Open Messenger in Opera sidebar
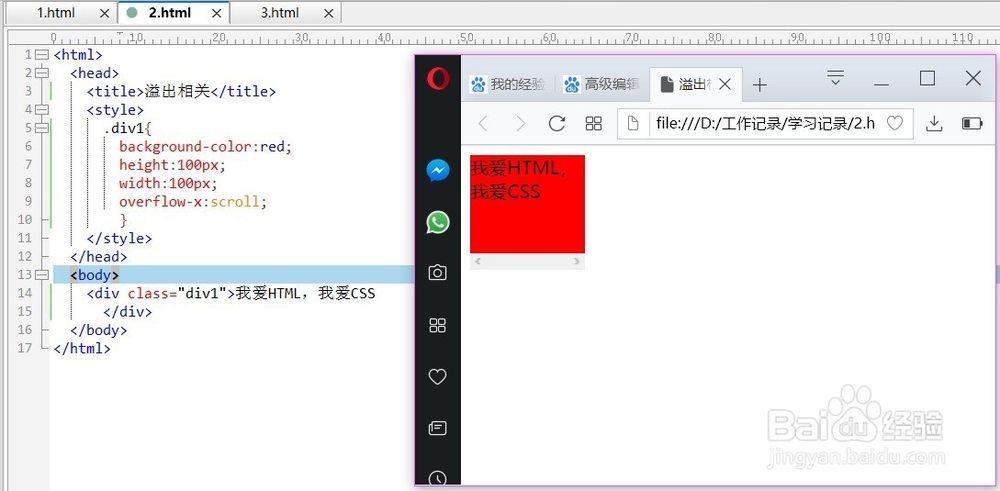 pos(438,170)
